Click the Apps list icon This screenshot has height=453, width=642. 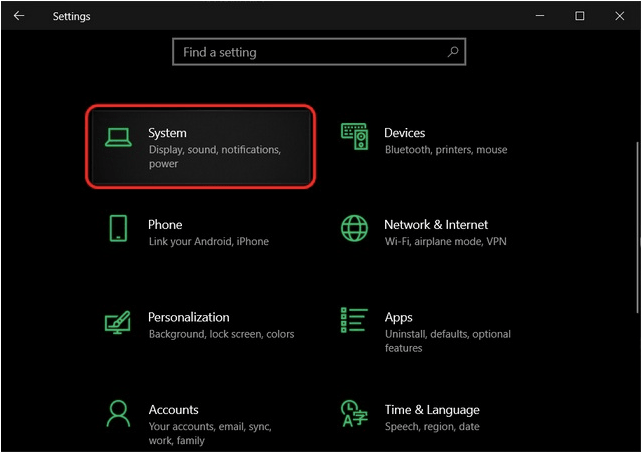coord(354,320)
